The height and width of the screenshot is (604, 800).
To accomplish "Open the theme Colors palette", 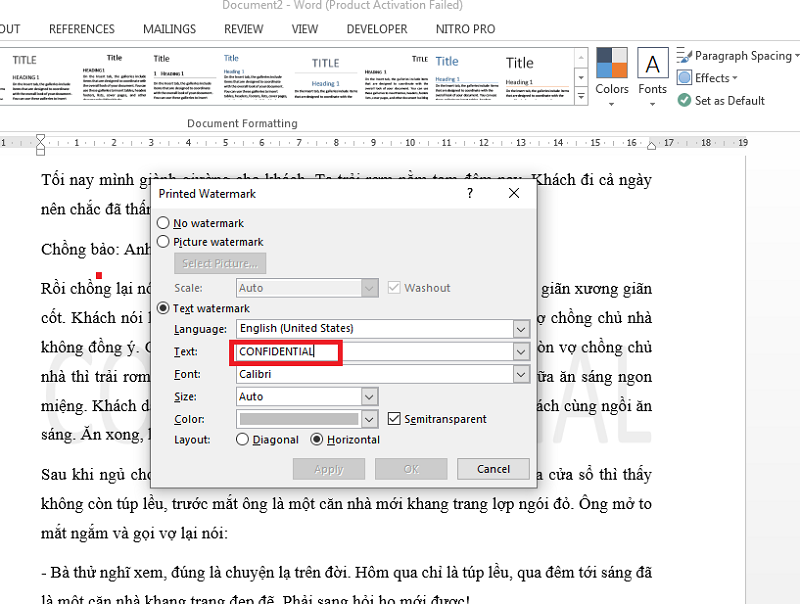I will click(x=612, y=77).
